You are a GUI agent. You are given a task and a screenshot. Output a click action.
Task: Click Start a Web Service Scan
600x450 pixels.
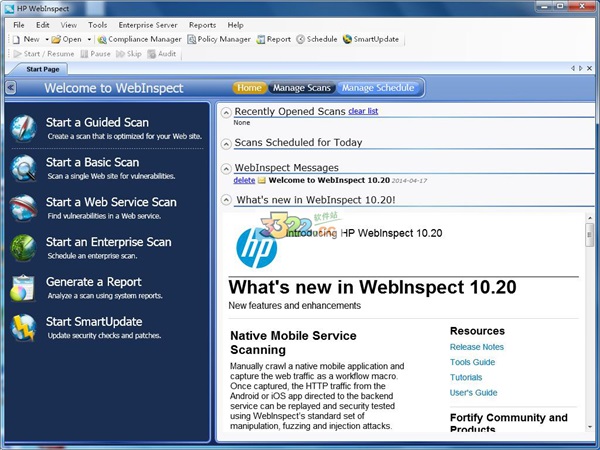[111, 202]
